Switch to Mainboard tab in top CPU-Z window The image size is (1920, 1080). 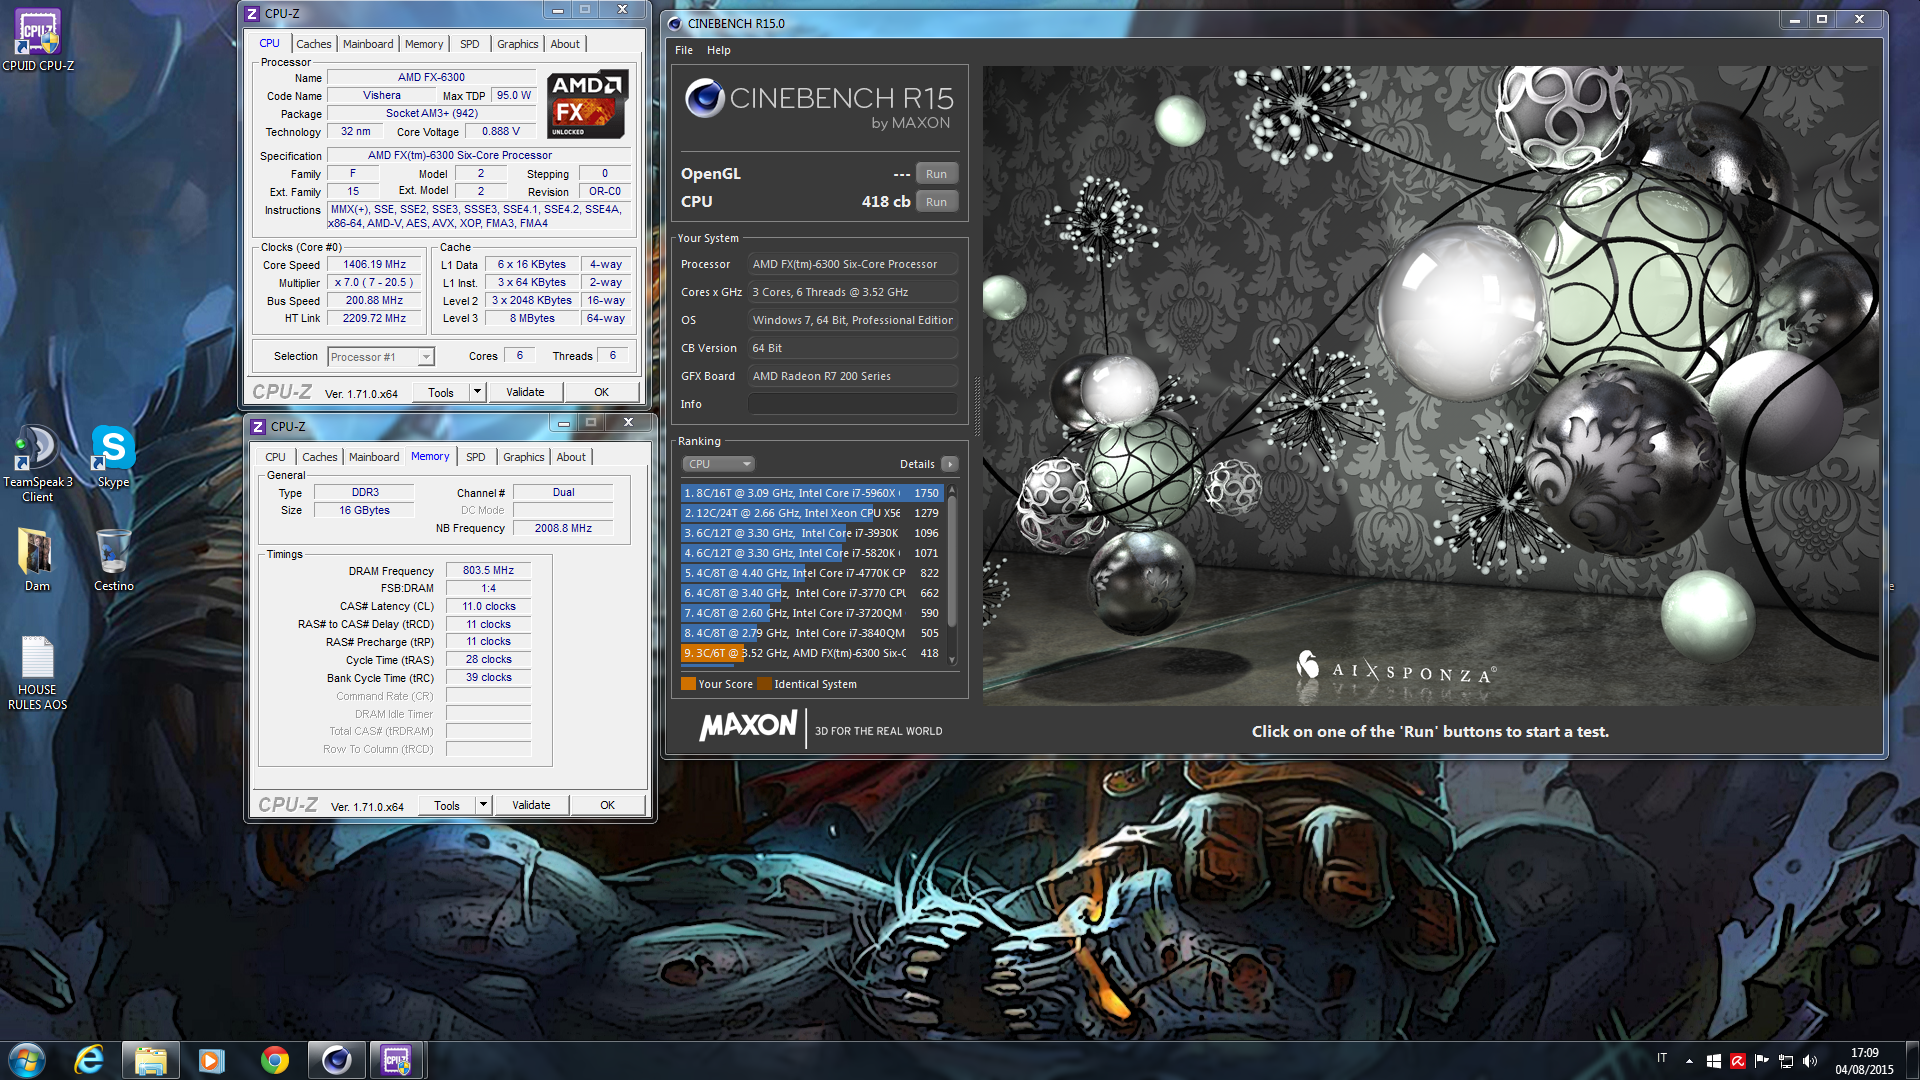click(x=368, y=44)
